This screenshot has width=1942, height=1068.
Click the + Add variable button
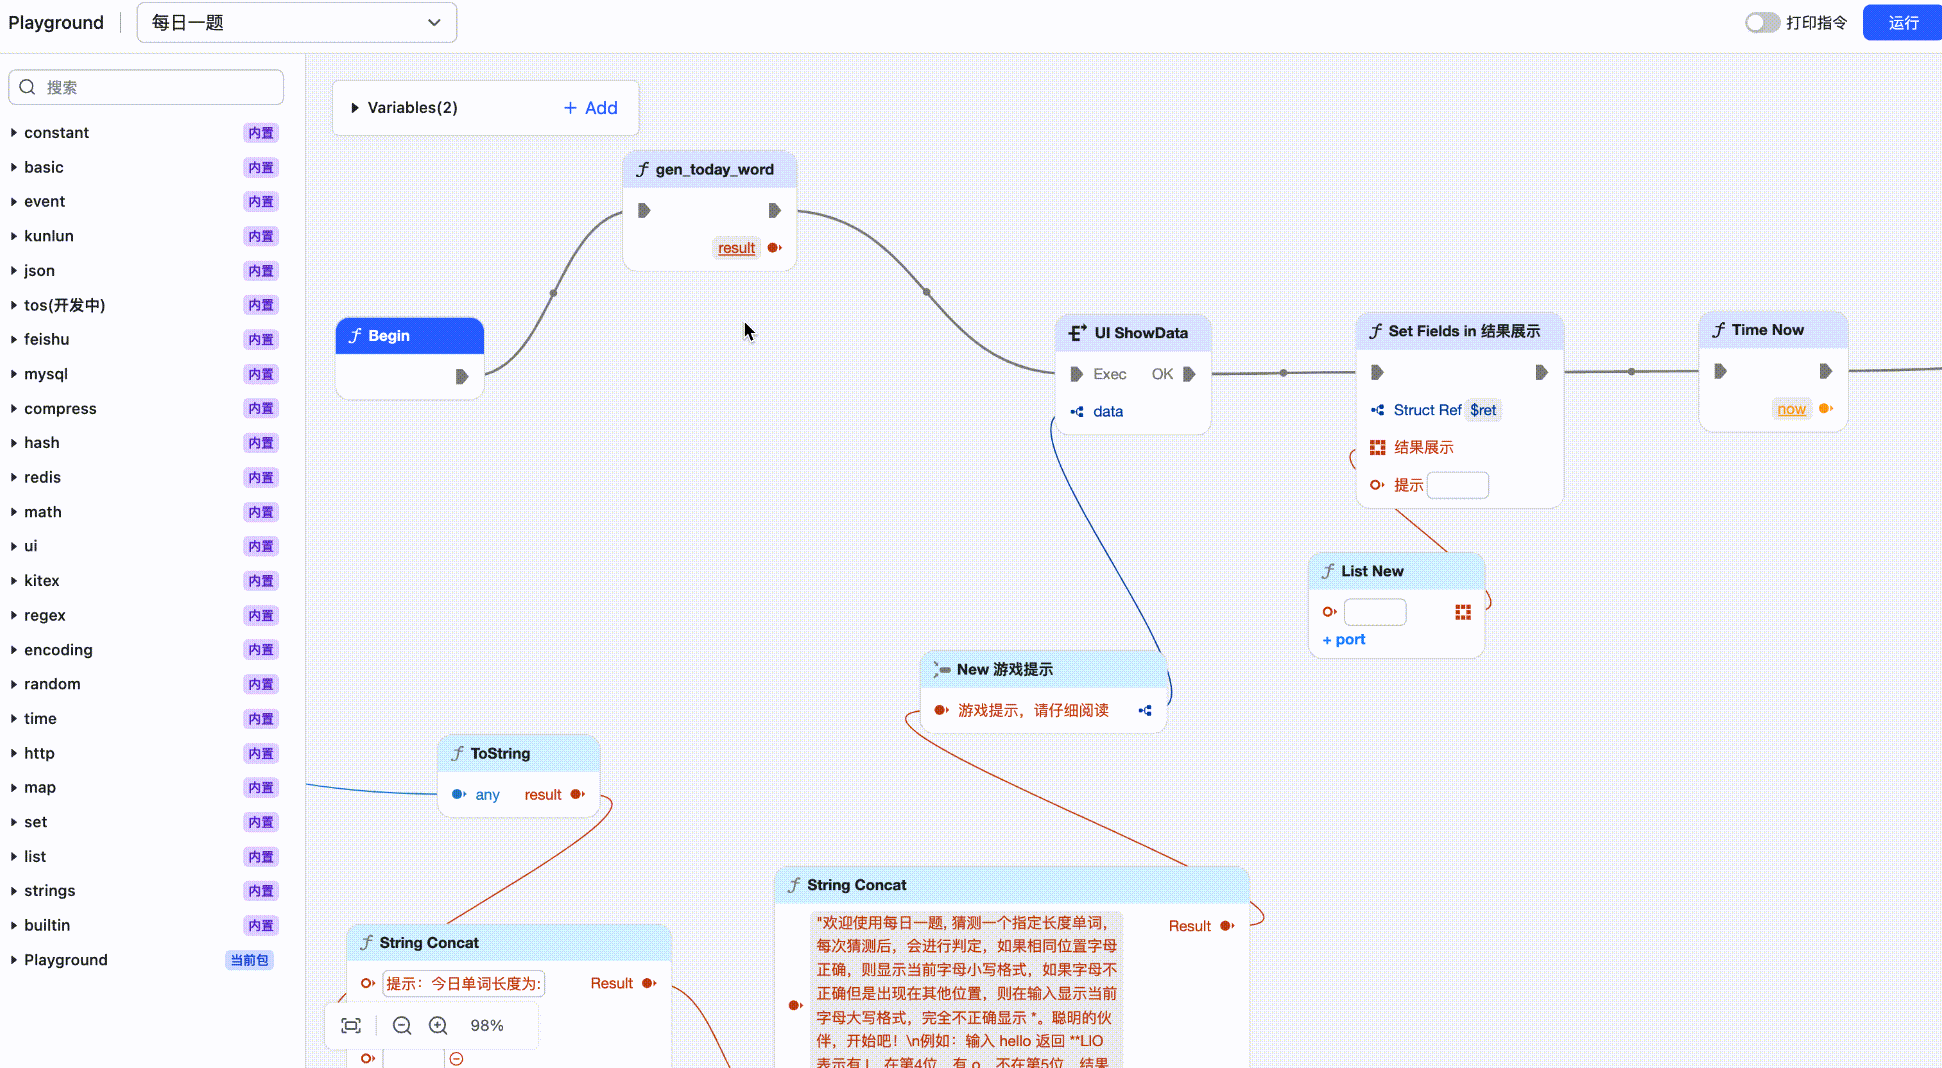pyautogui.click(x=590, y=108)
